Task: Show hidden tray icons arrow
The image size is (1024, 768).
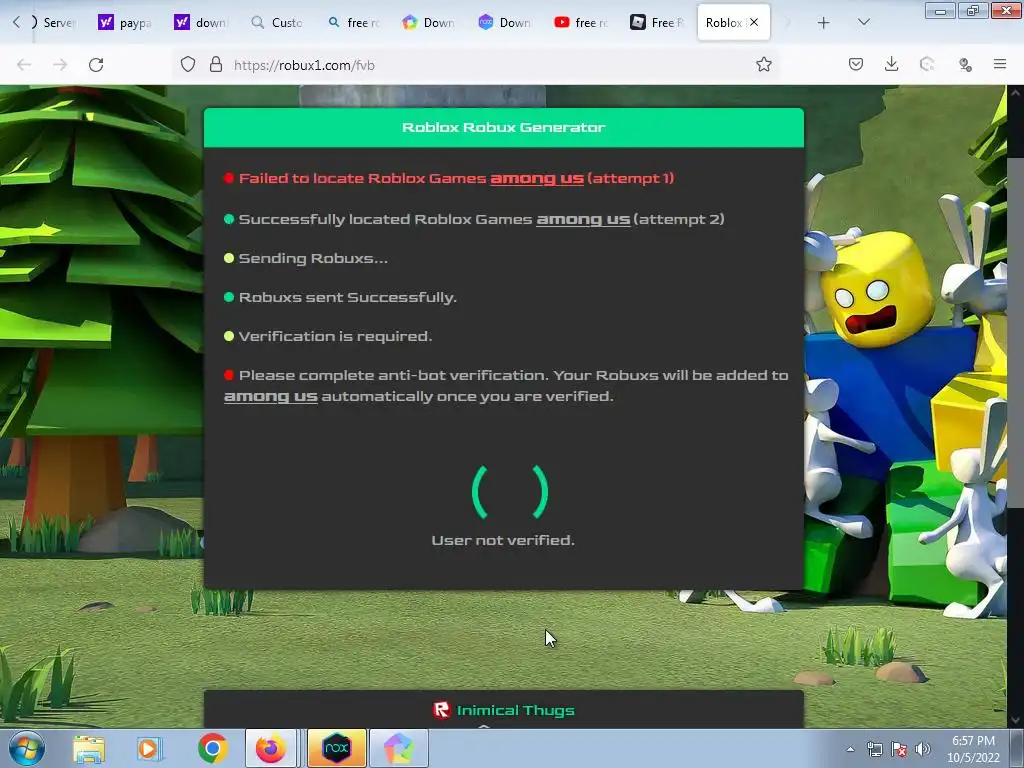Action: click(x=850, y=750)
